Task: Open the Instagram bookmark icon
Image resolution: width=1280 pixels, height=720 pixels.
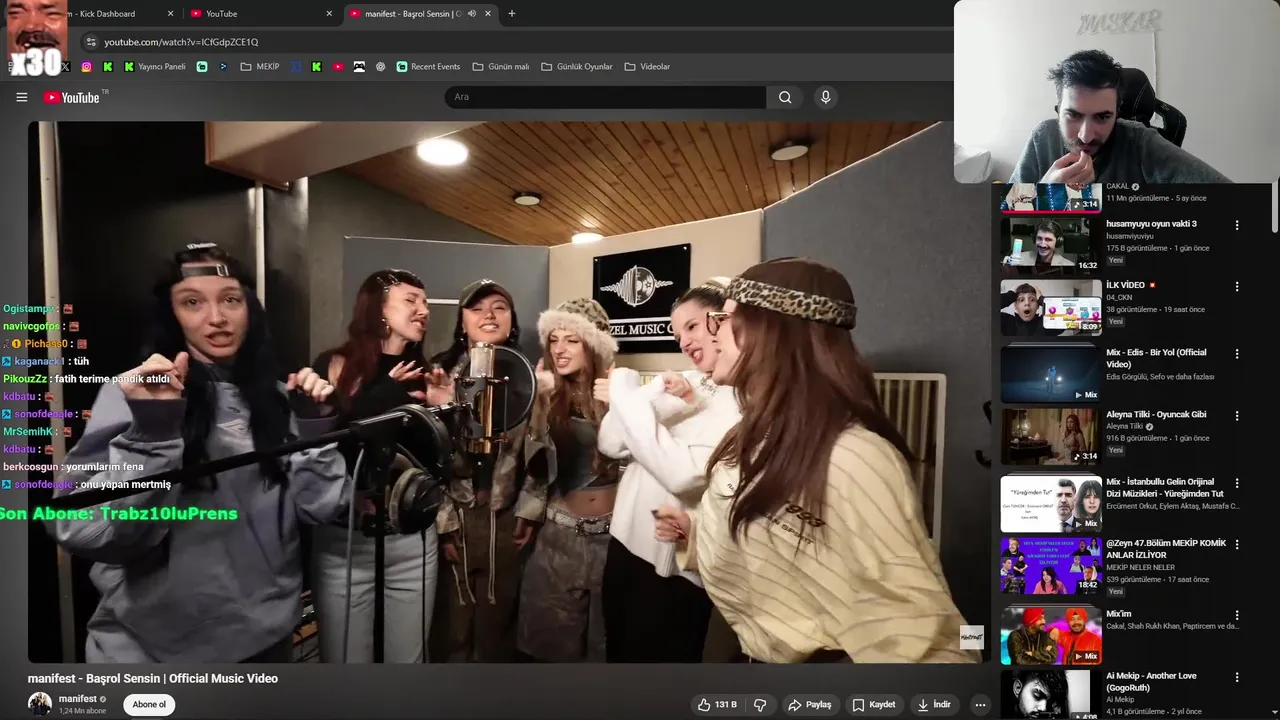Action: pos(86,67)
